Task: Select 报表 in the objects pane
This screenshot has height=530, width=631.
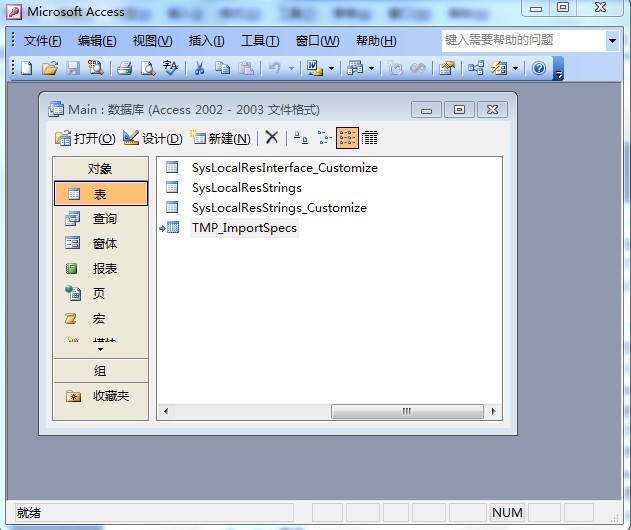Action: pos(101,268)
